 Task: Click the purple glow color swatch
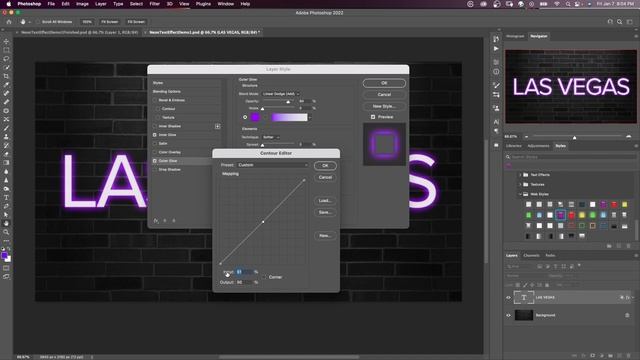(255, 118)
